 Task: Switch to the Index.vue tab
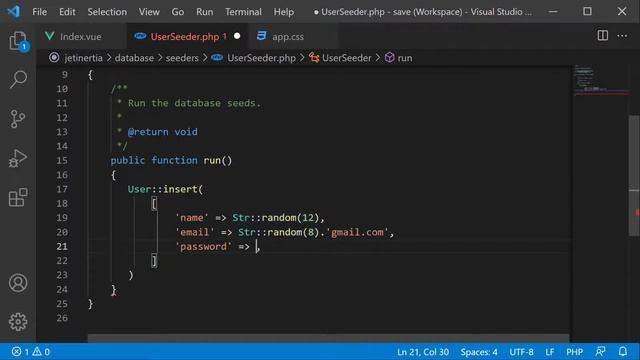(x=81, y=36)
